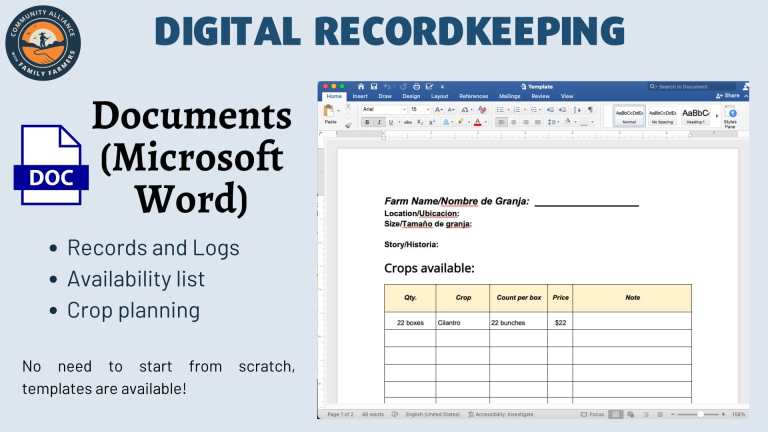Open the Layout ribbon tab
The image size is (768, 432).
[439, 96]
